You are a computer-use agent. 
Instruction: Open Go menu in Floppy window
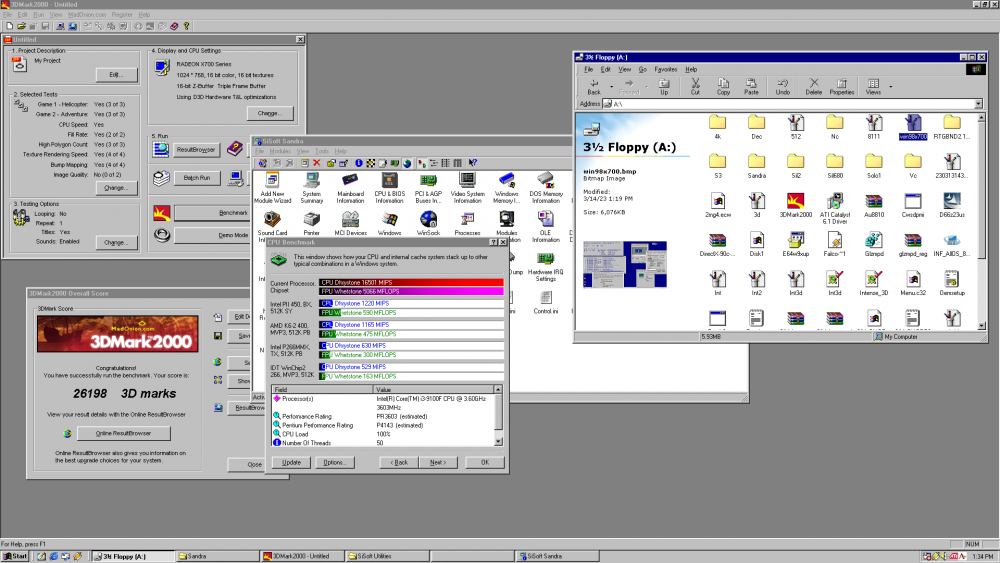pos(642,69)
